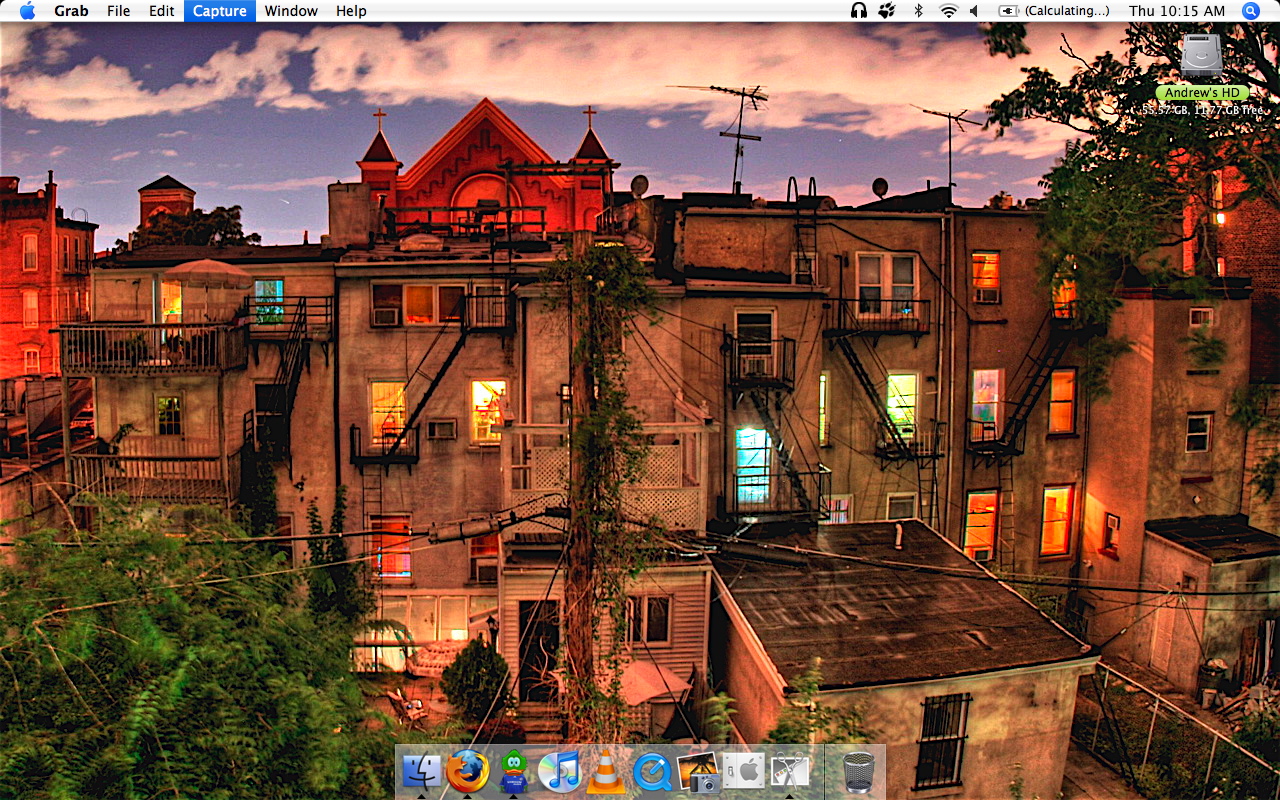The height and width of the screenshot is (800, 1280).
Task: Open Firefox from the Dock
Action: (x=467, y=771)
